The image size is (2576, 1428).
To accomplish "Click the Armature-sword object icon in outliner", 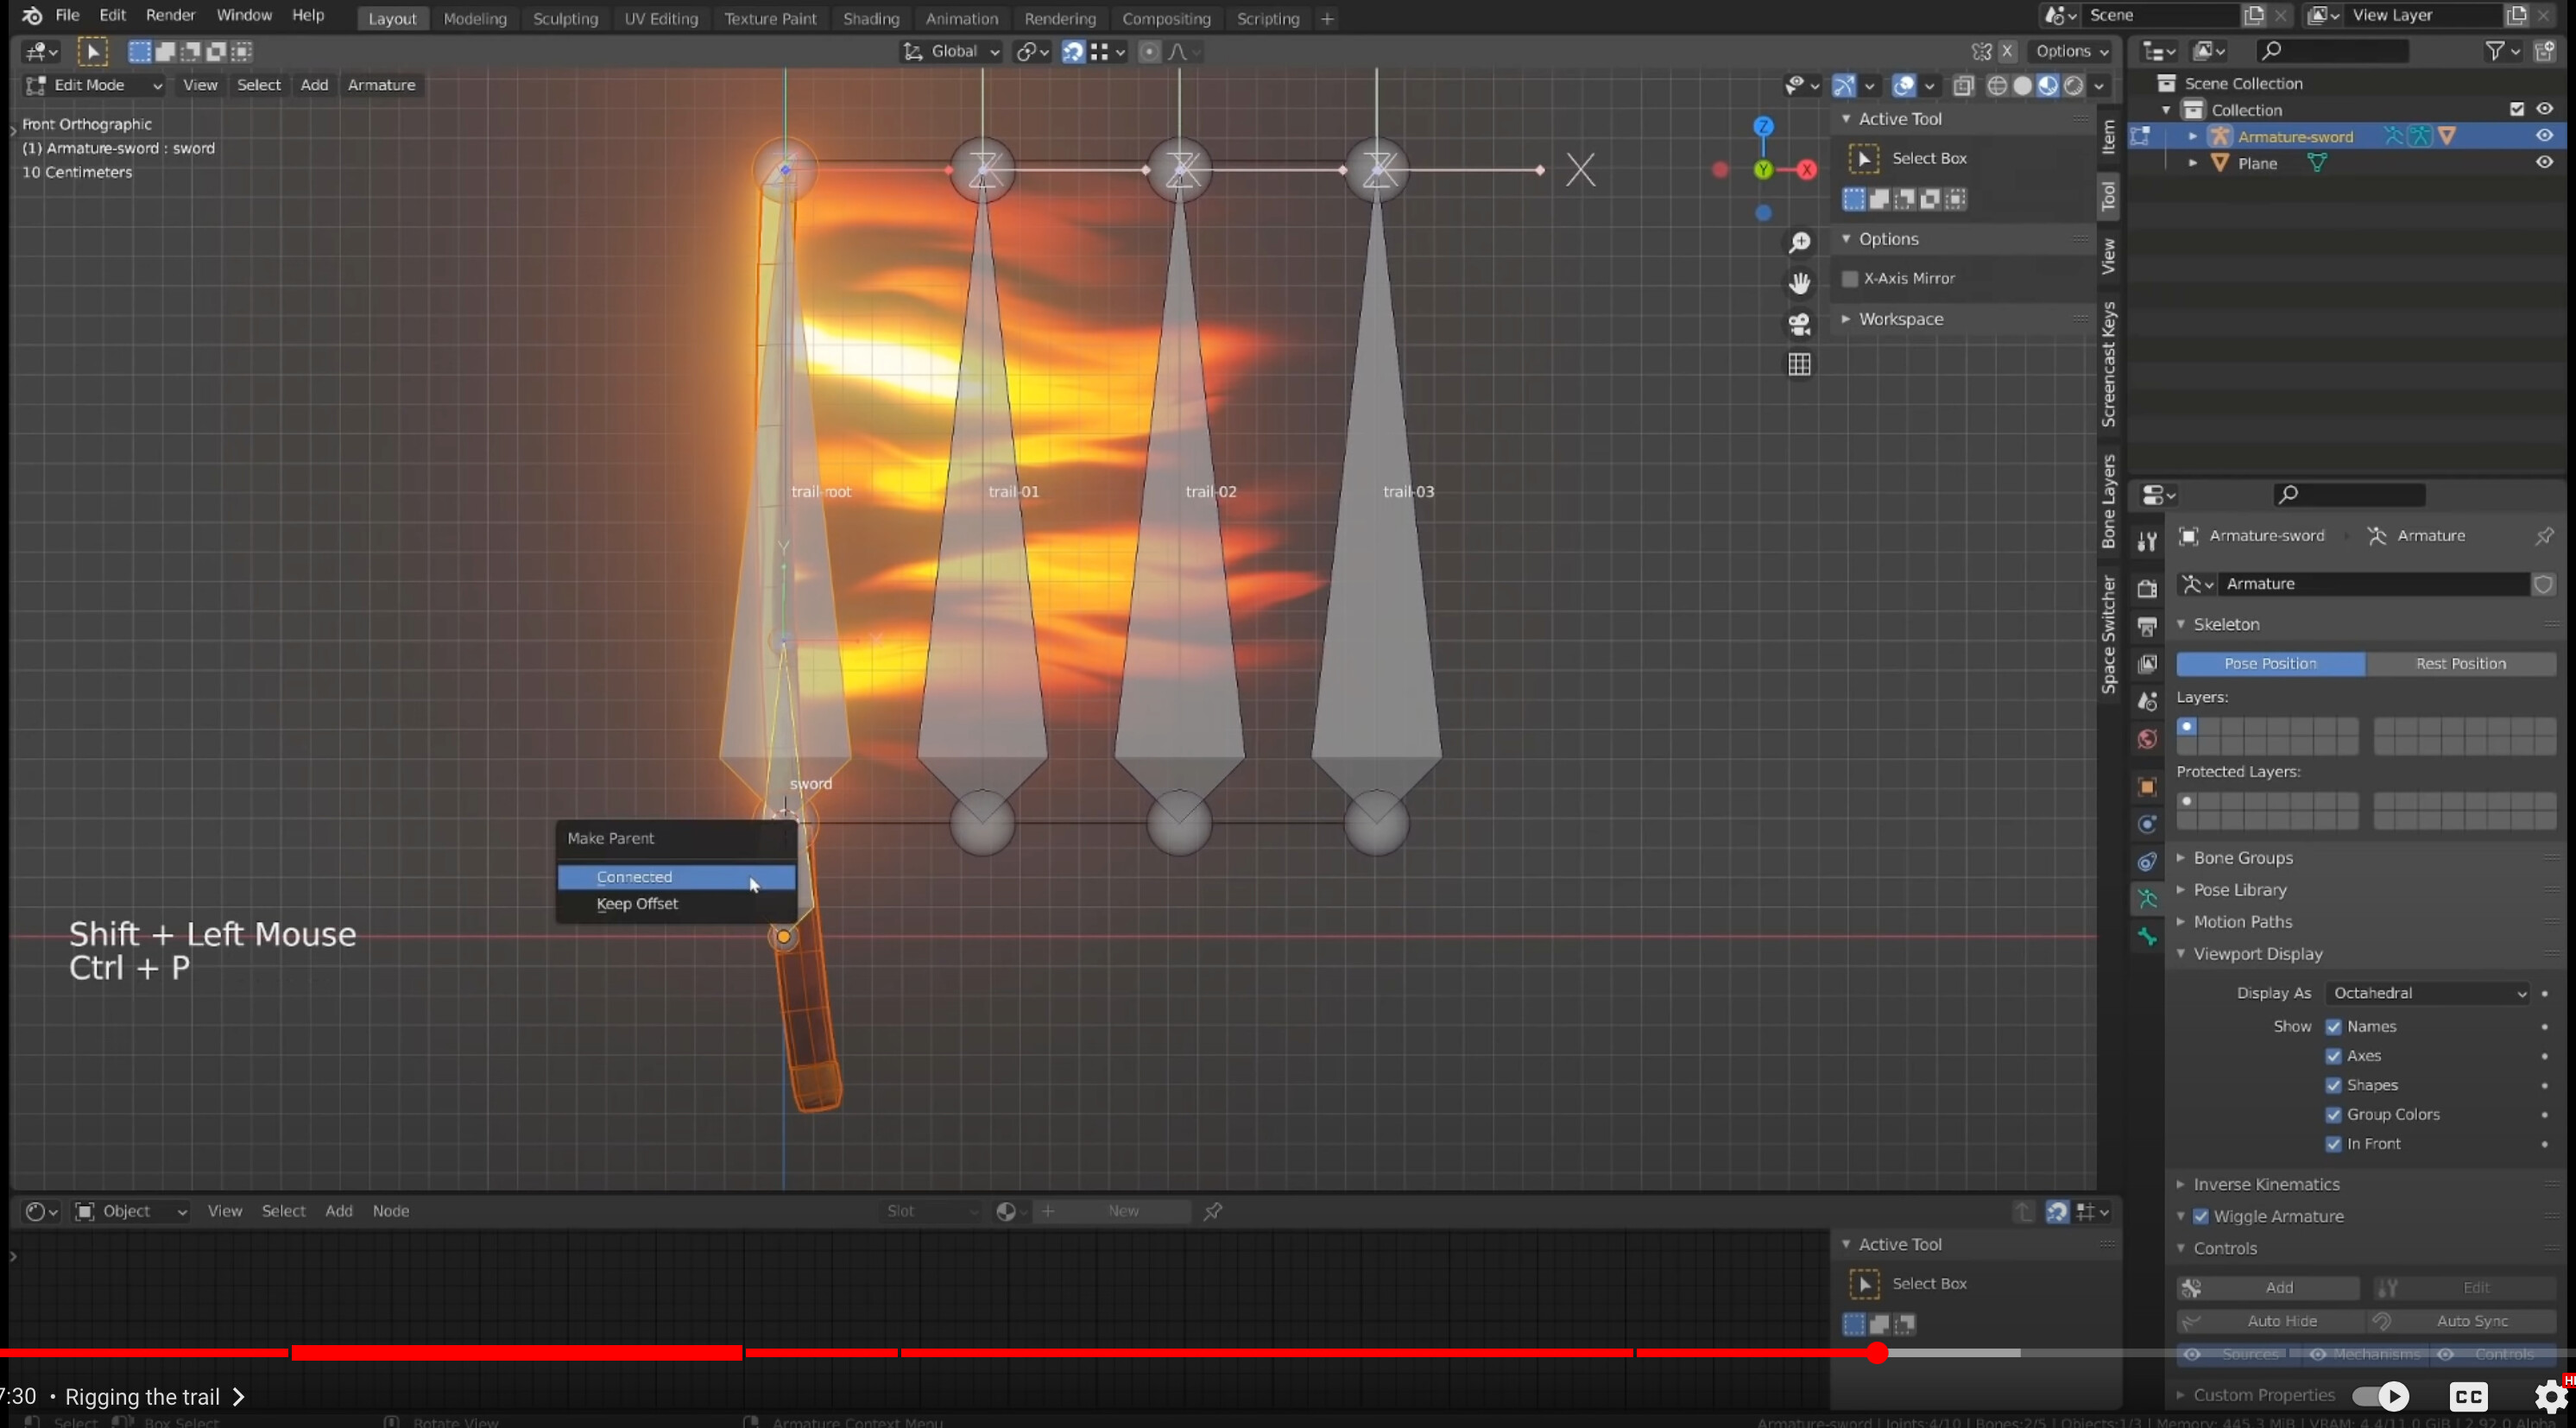I will point(2220,136).
